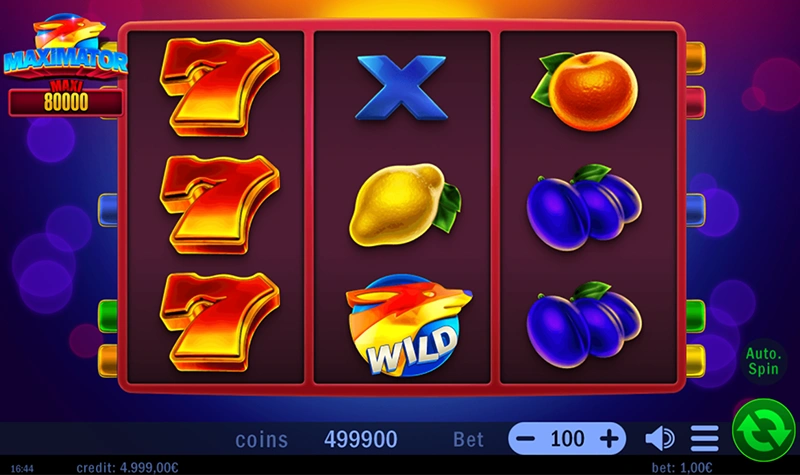Image resolution: width=800 pixels, height=475 pixels.
Task: Increase the bet with plus button
Action: (609, 439)
